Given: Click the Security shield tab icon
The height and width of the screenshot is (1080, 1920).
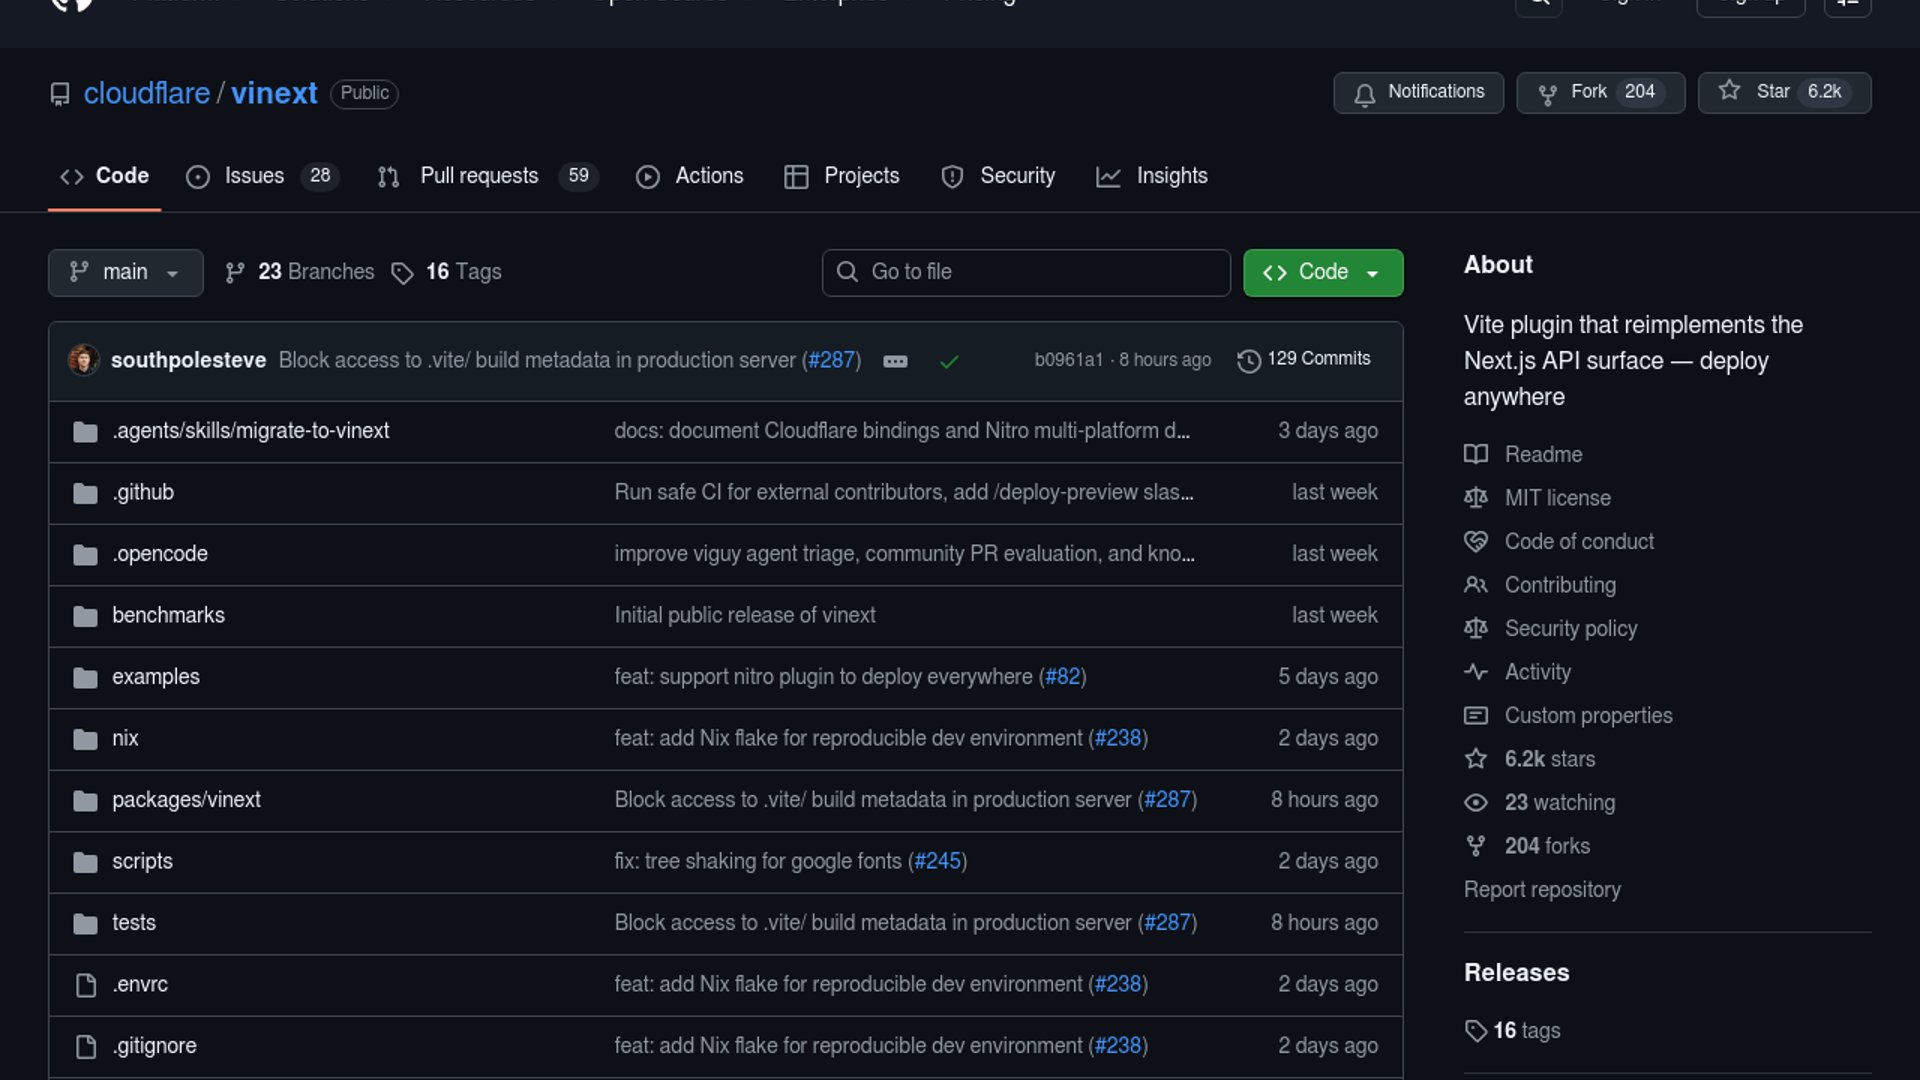Looking at the screenshot, I should click(x=952, y=177).
